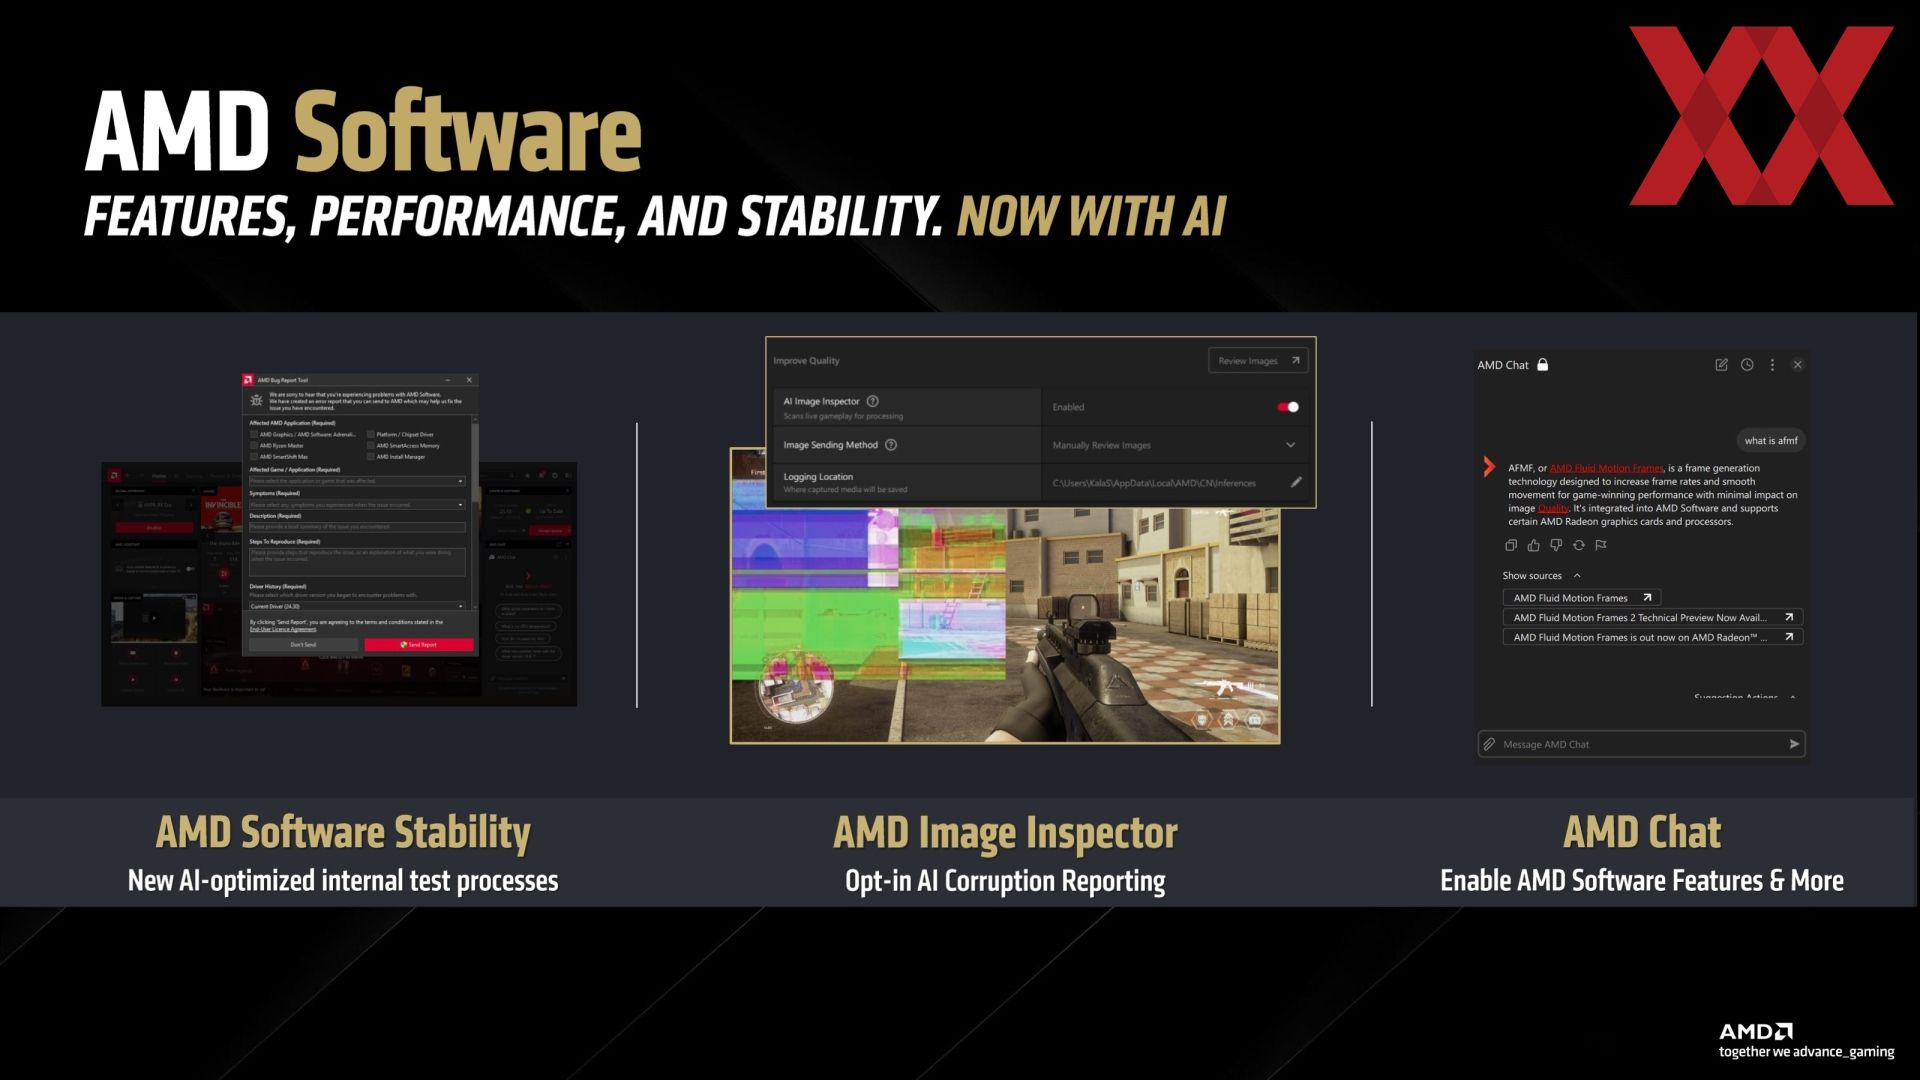Open the Driver History Current Driver dropdown
1920x1080 pixels.
(x=357, y=606)
